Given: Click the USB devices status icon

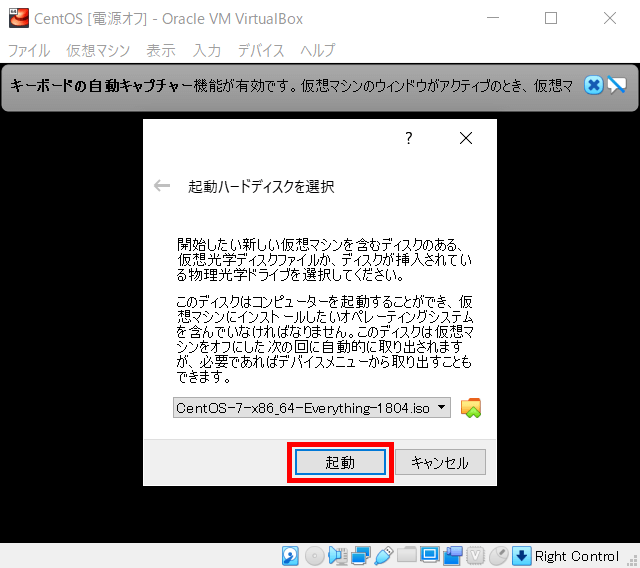Looking at the screenshot, I should (384, 556).
